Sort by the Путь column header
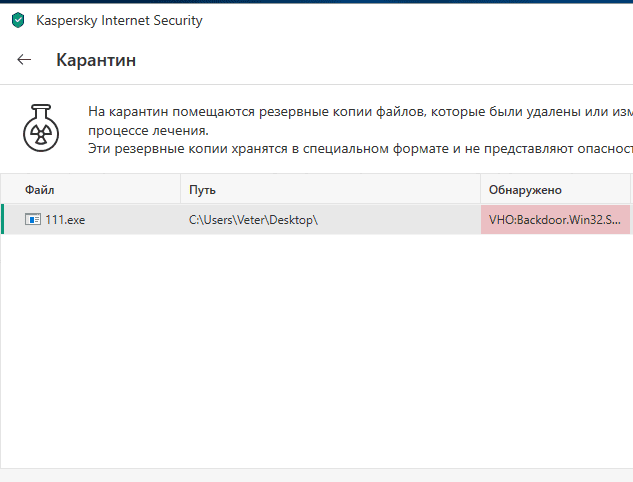The width and height of the screenshot is (633, 482). 202,189
